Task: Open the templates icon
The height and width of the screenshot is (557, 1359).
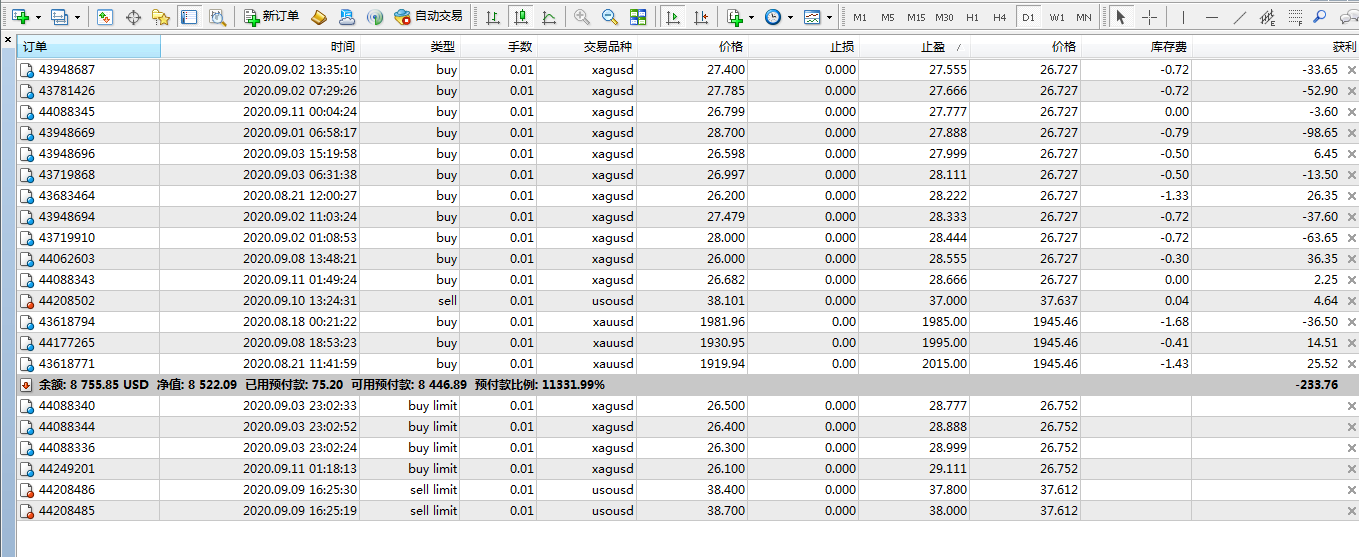Action: tap(812, 17)
